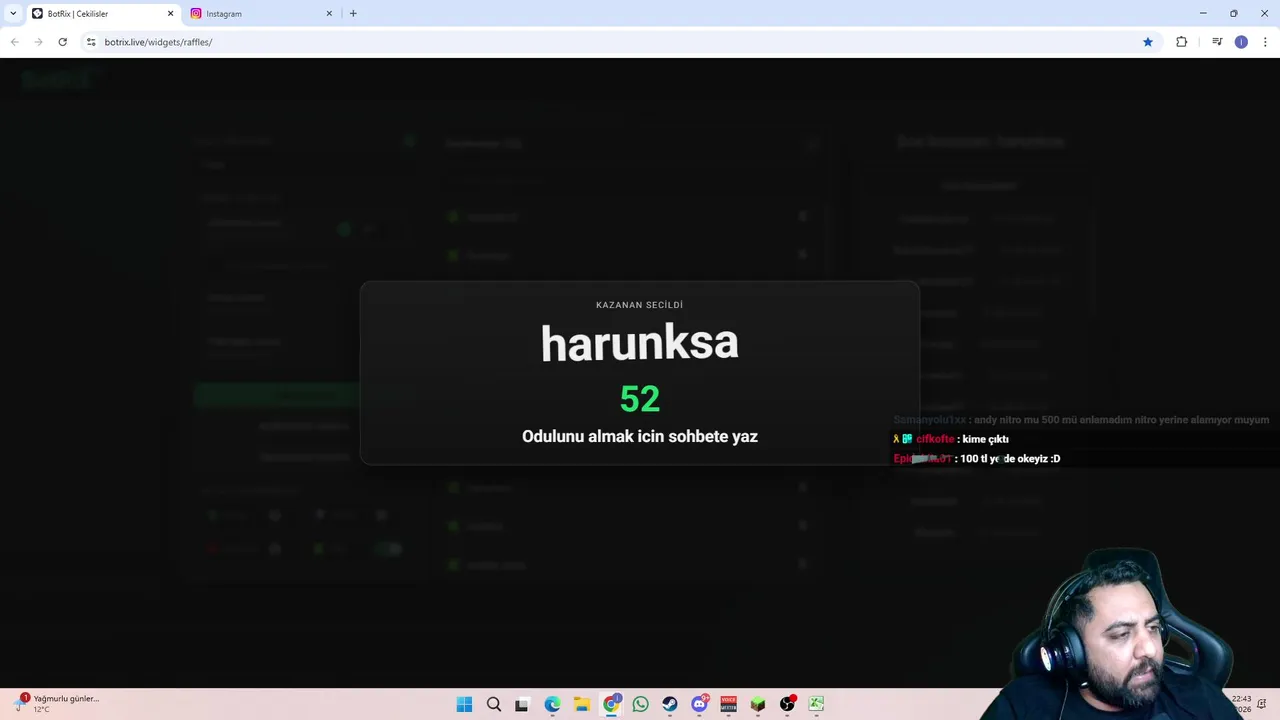This screenshot has width=1280, height=720.
Task: Toggle the bookmark star for this page
Action: pos(1148,42)
